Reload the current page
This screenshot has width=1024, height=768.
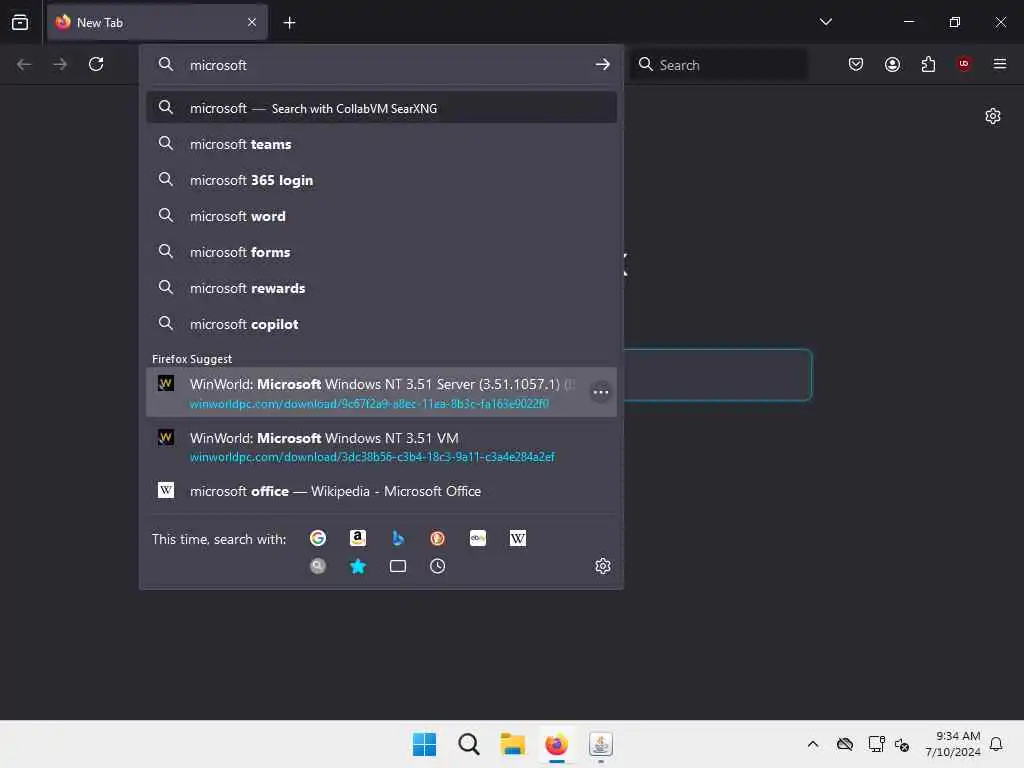tap(96, 64)
